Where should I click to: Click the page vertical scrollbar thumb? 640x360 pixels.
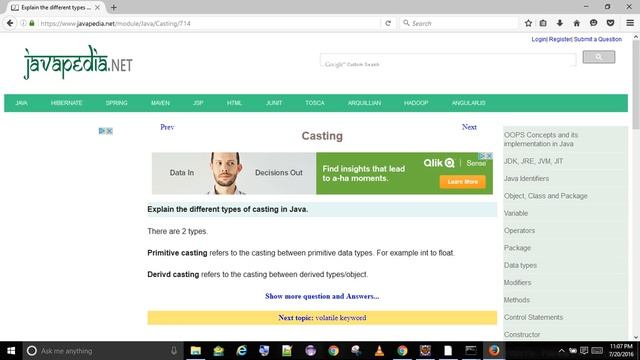click(x=636, y=85)
